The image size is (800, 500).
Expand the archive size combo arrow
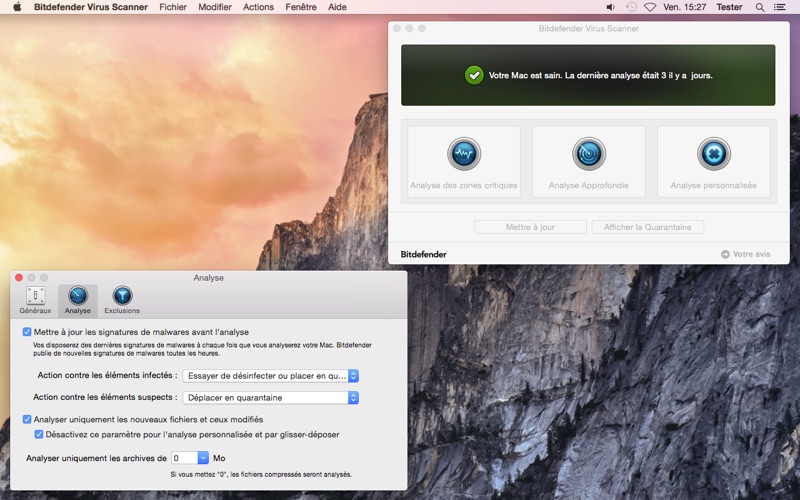[203, 458]
